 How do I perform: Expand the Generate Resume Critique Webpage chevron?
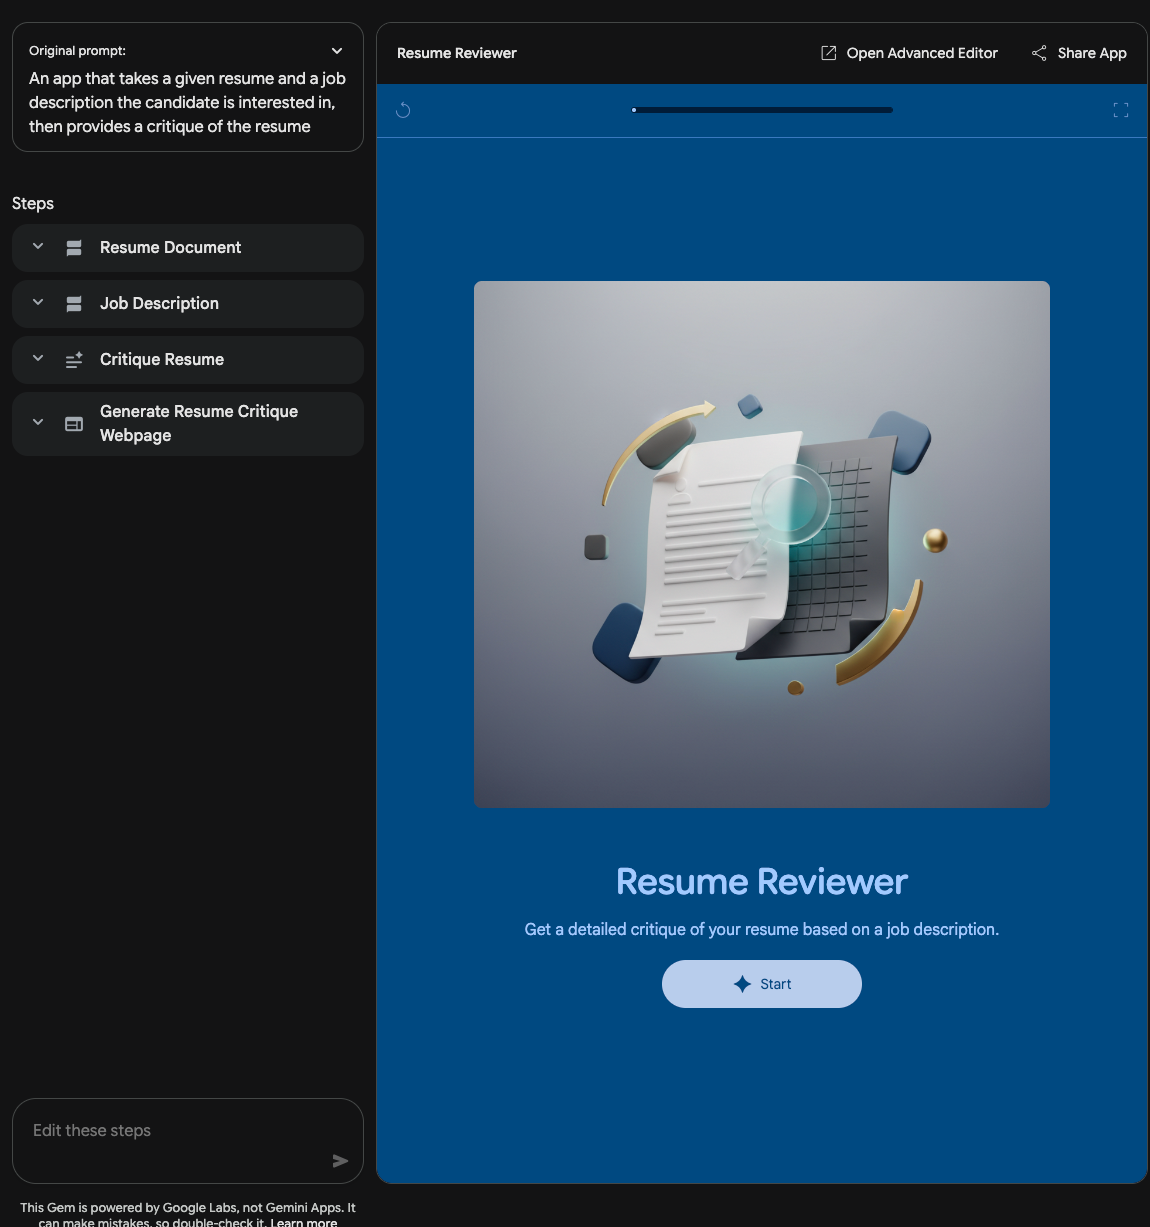pos(38,423)
